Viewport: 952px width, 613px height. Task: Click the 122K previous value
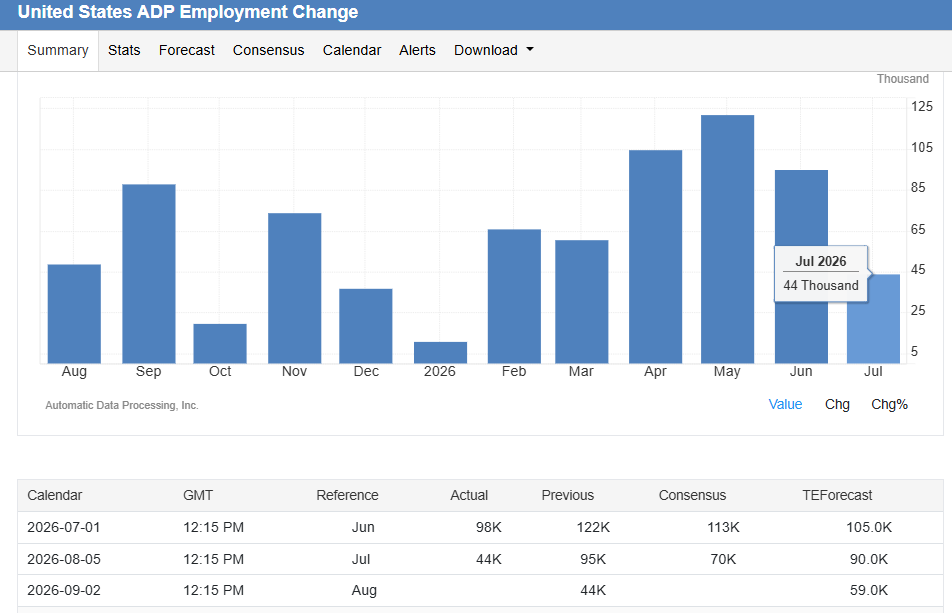click(593, 527)
